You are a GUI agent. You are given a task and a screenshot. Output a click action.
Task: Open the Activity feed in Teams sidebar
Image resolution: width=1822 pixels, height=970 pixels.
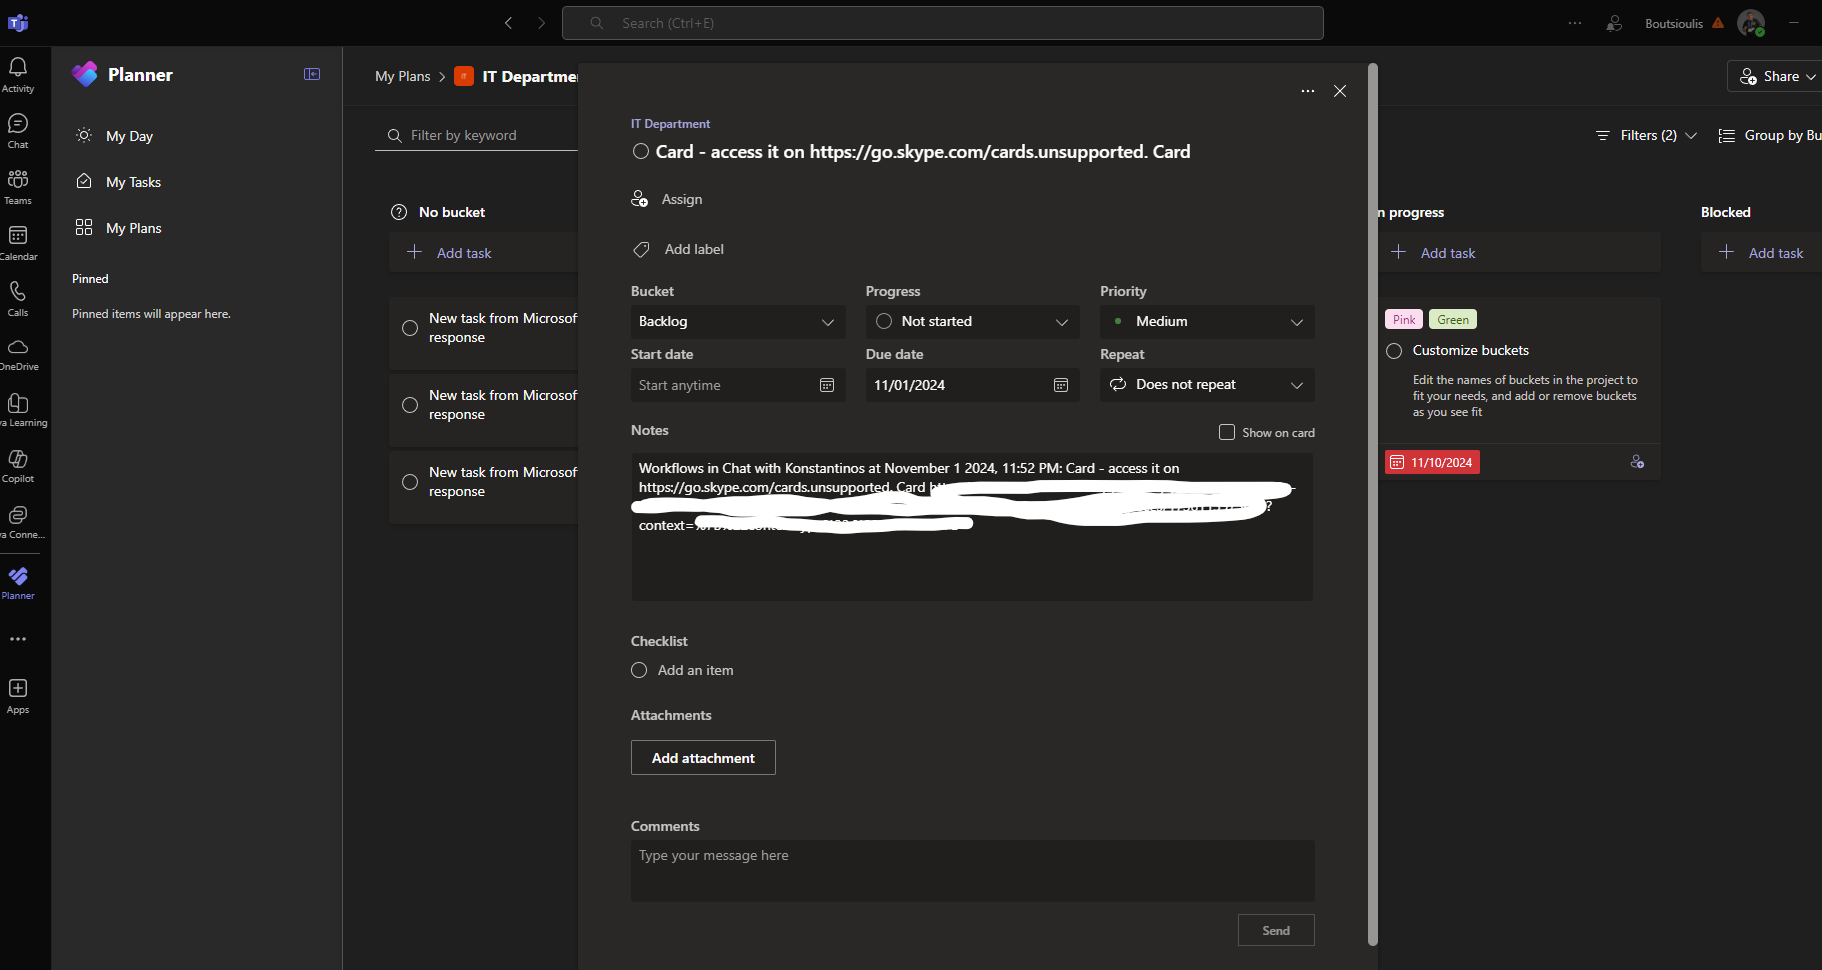[18, 75]
